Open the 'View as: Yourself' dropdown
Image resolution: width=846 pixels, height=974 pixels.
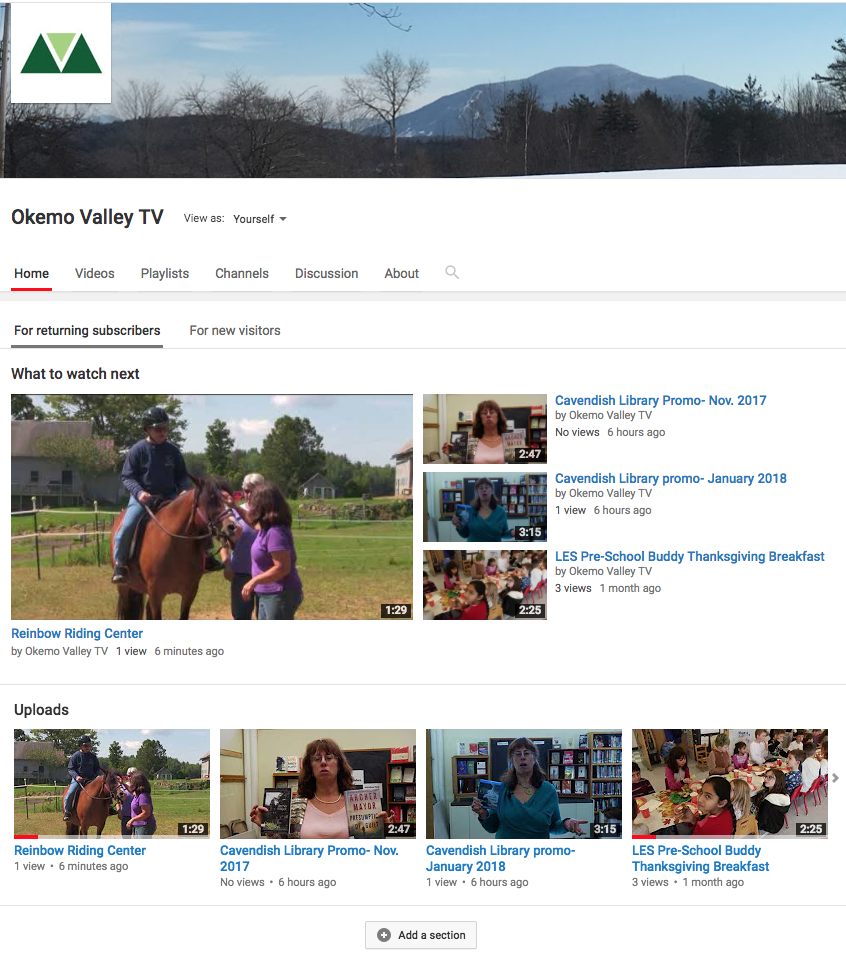(259, 219)
